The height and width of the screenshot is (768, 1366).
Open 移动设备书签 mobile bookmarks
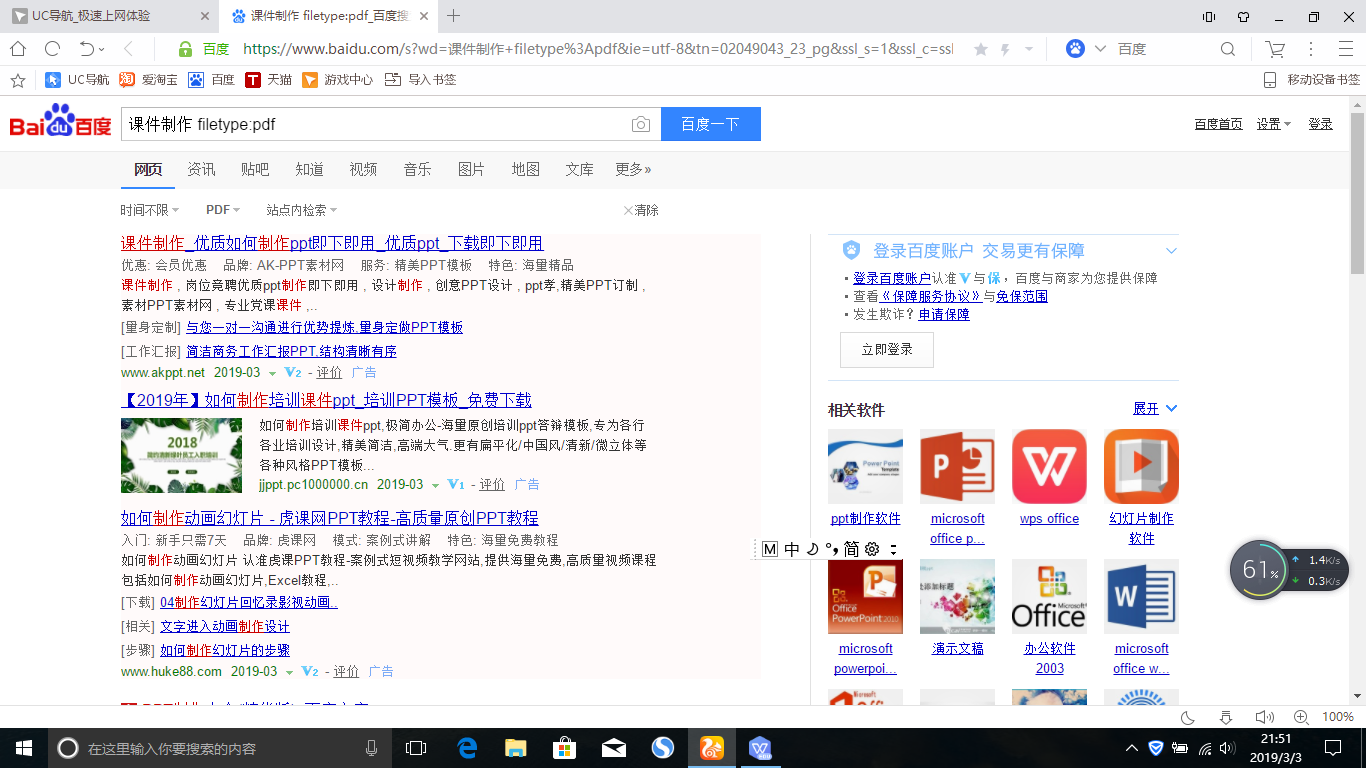(x=1311, y=80)
